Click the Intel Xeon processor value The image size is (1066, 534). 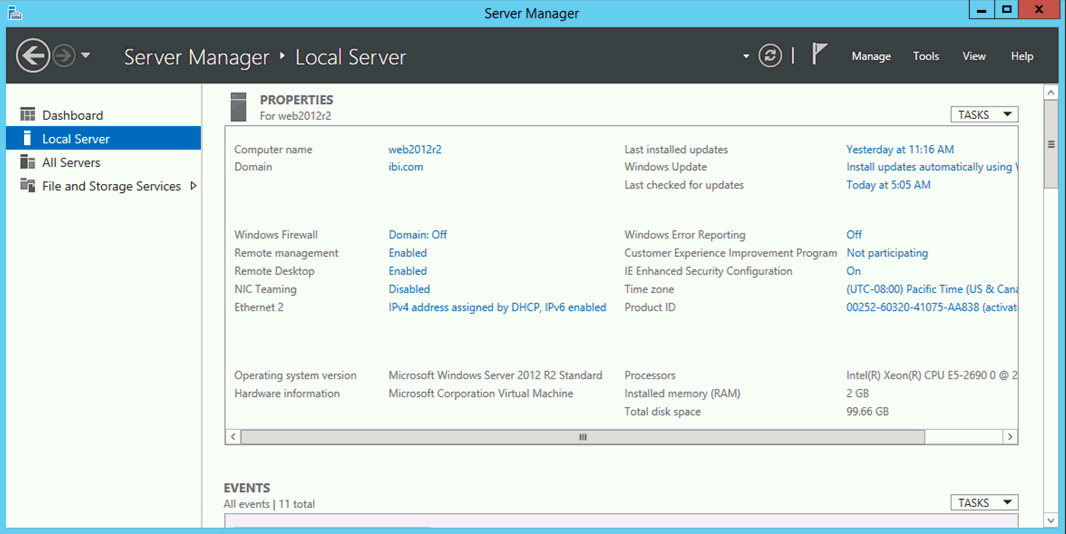pyautogui.click(x=931, y=376)
